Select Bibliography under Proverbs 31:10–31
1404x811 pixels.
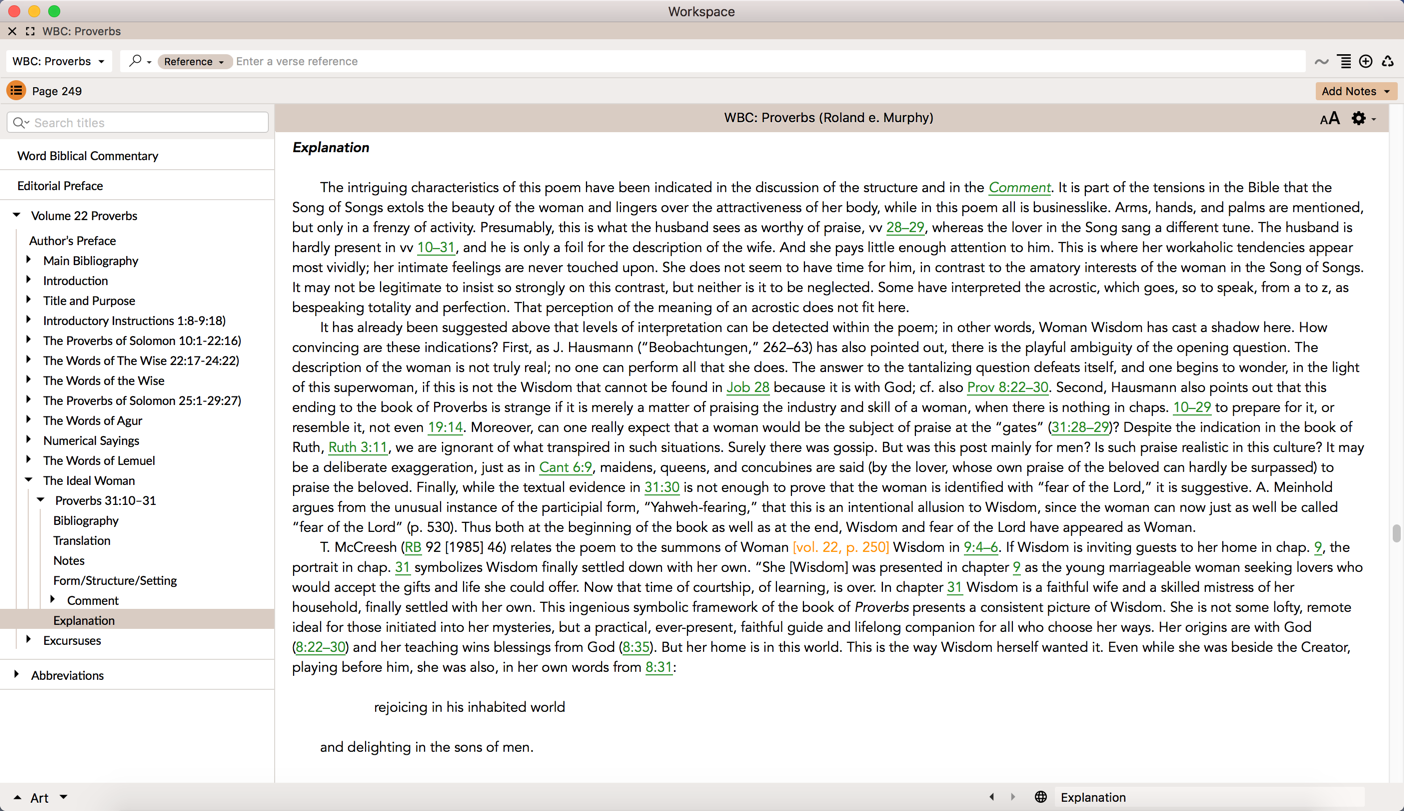(86, 521)
